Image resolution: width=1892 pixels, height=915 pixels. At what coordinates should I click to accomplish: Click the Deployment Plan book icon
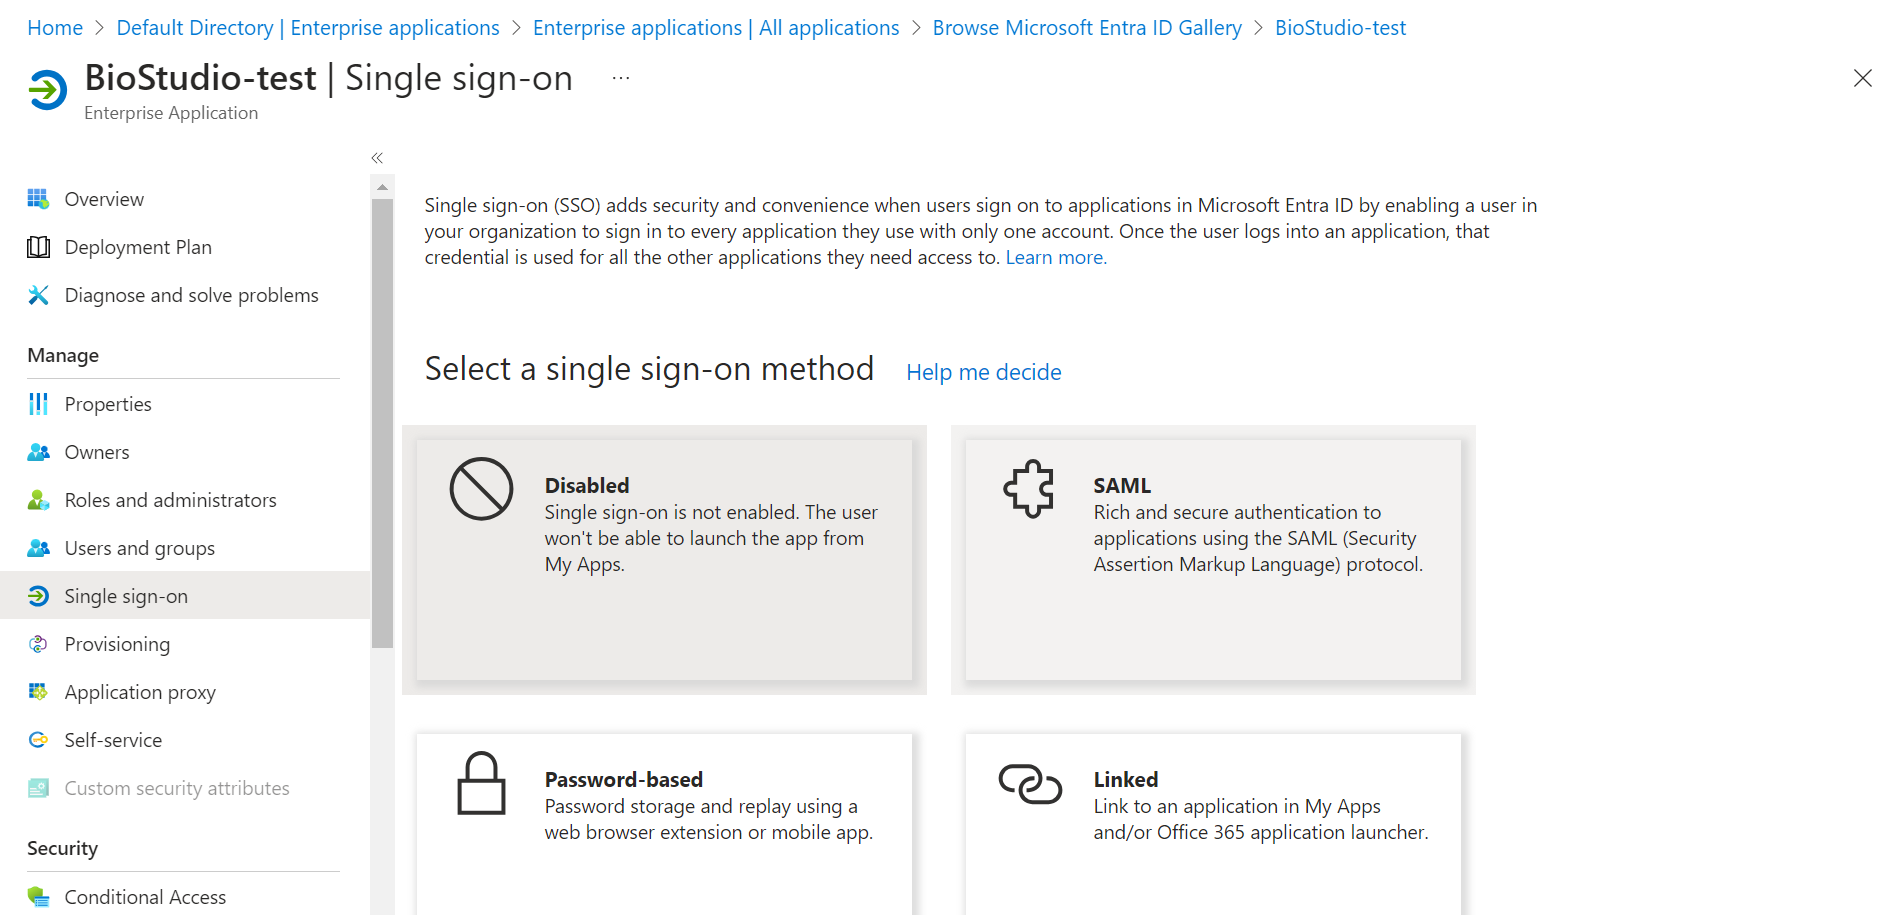[x=38, y=247]
